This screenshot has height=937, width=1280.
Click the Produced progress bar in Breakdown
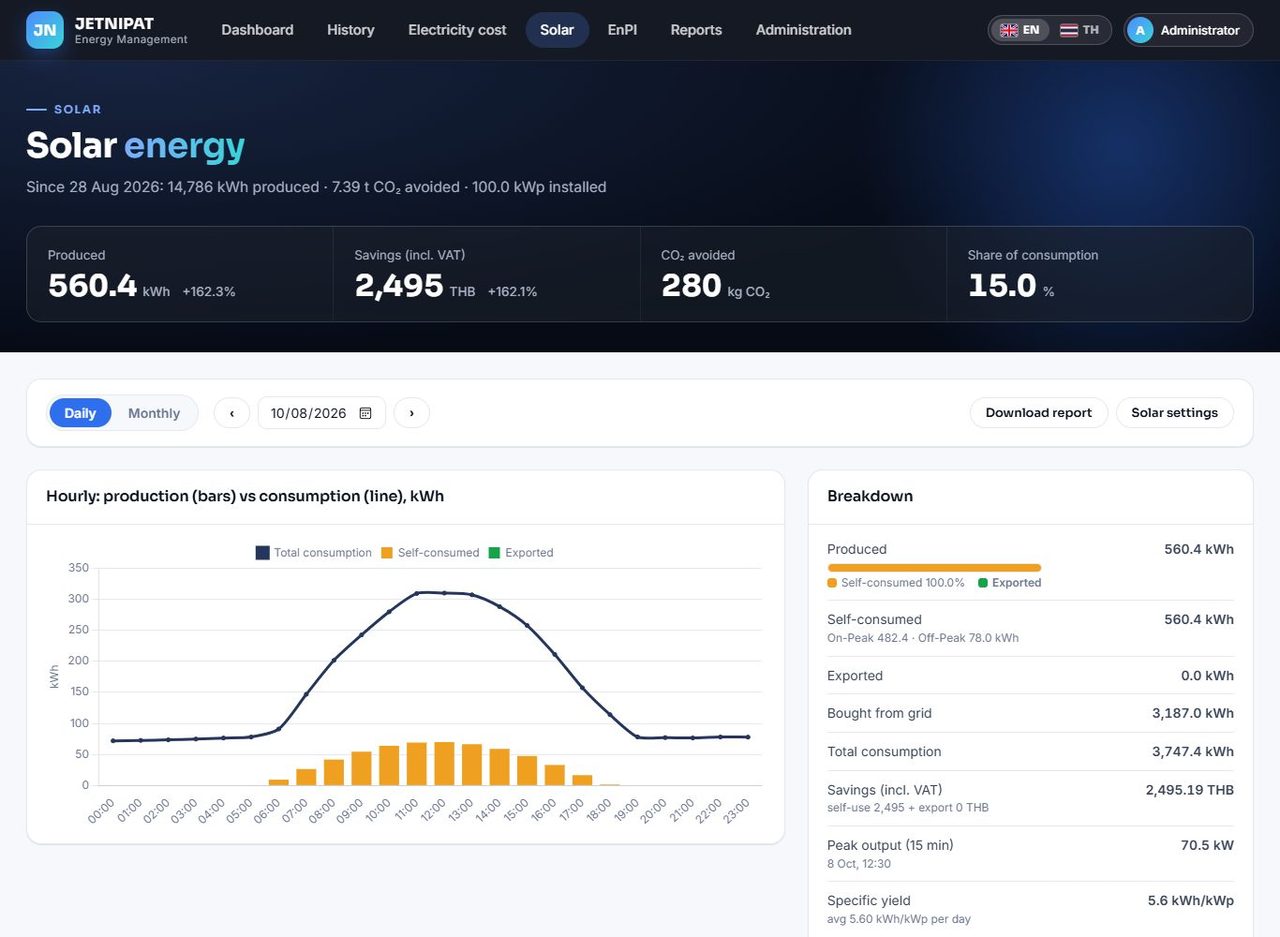(x=934, y=568)
